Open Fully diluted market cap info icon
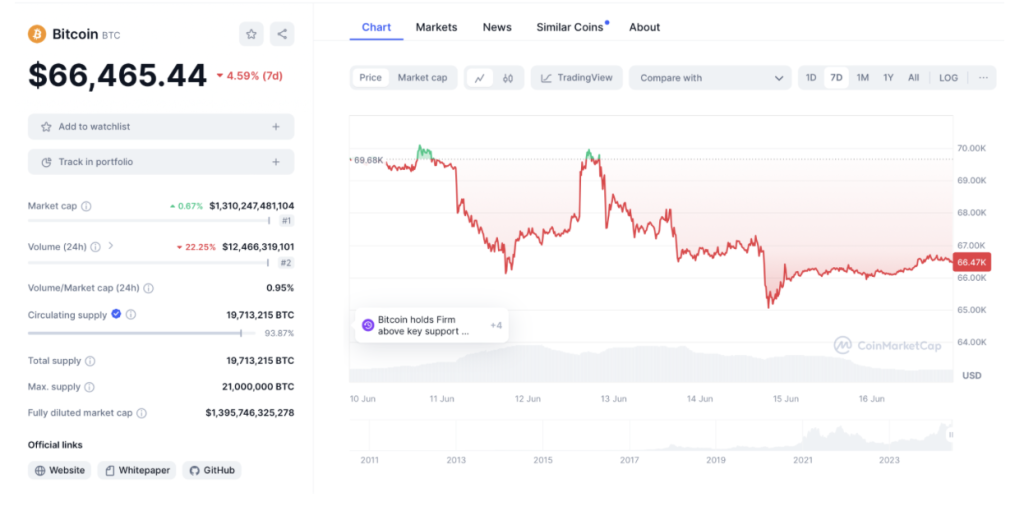This screenshot has height=511, width=1024. (x=142, y=414)
